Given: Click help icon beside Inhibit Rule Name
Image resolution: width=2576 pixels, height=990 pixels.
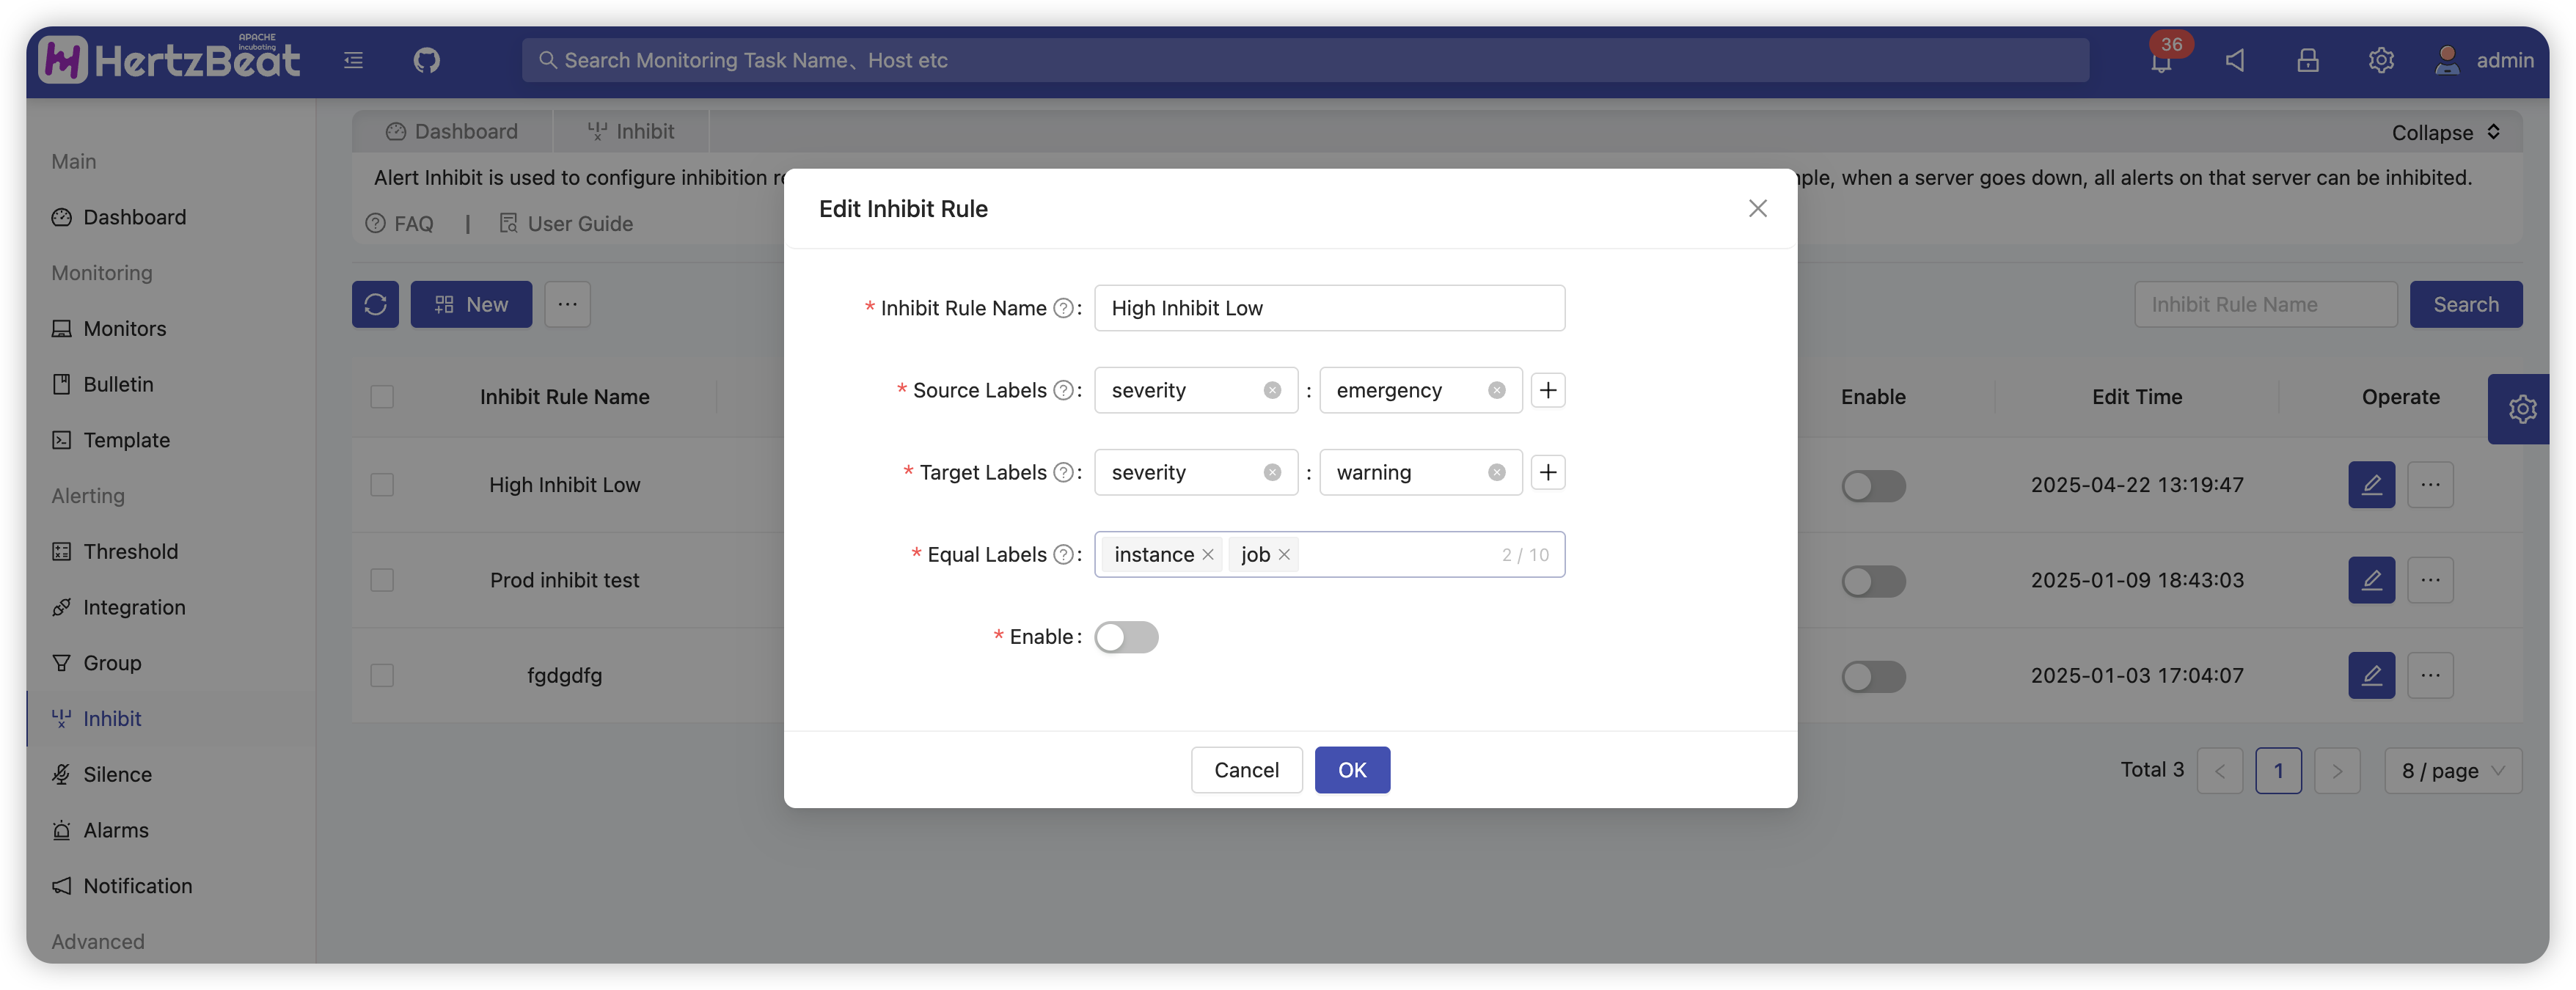Looking at the screenshot, I should click(x=1064, y=308).
